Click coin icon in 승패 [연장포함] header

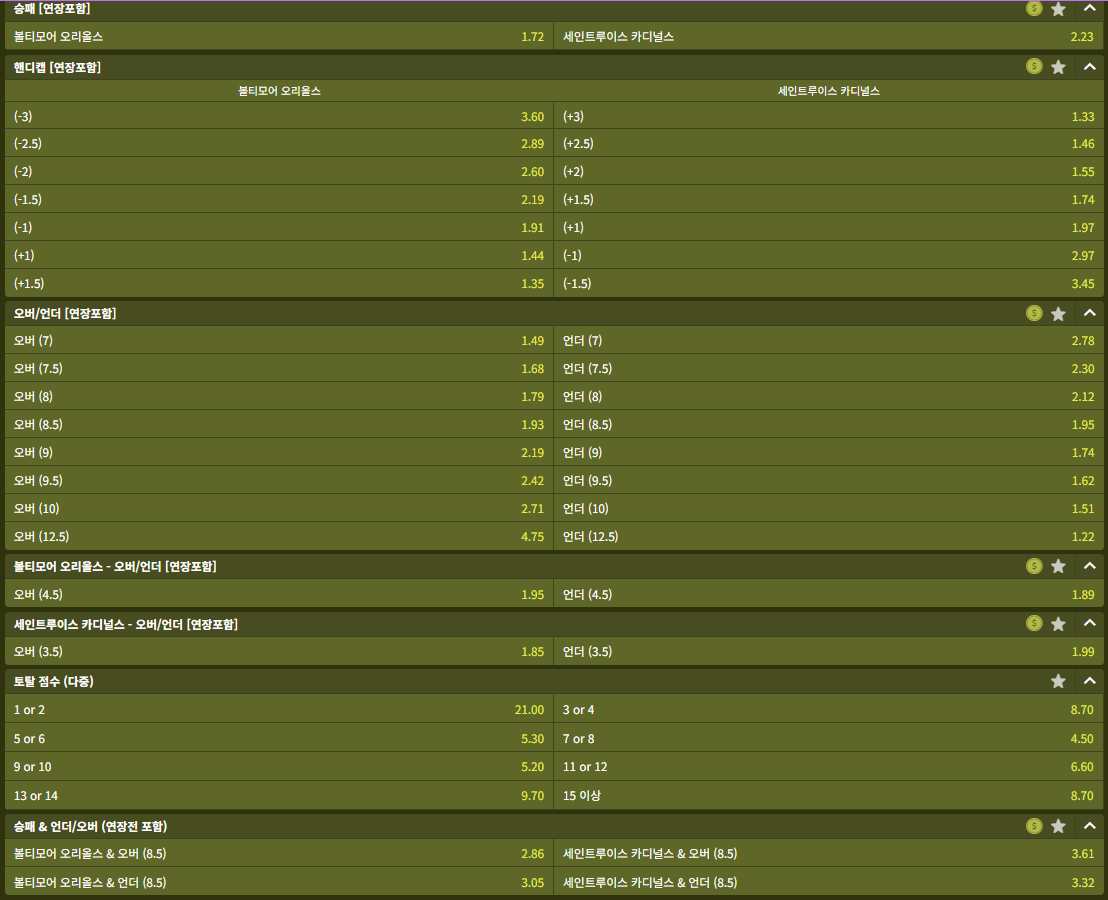click(x=1034, y=8)
